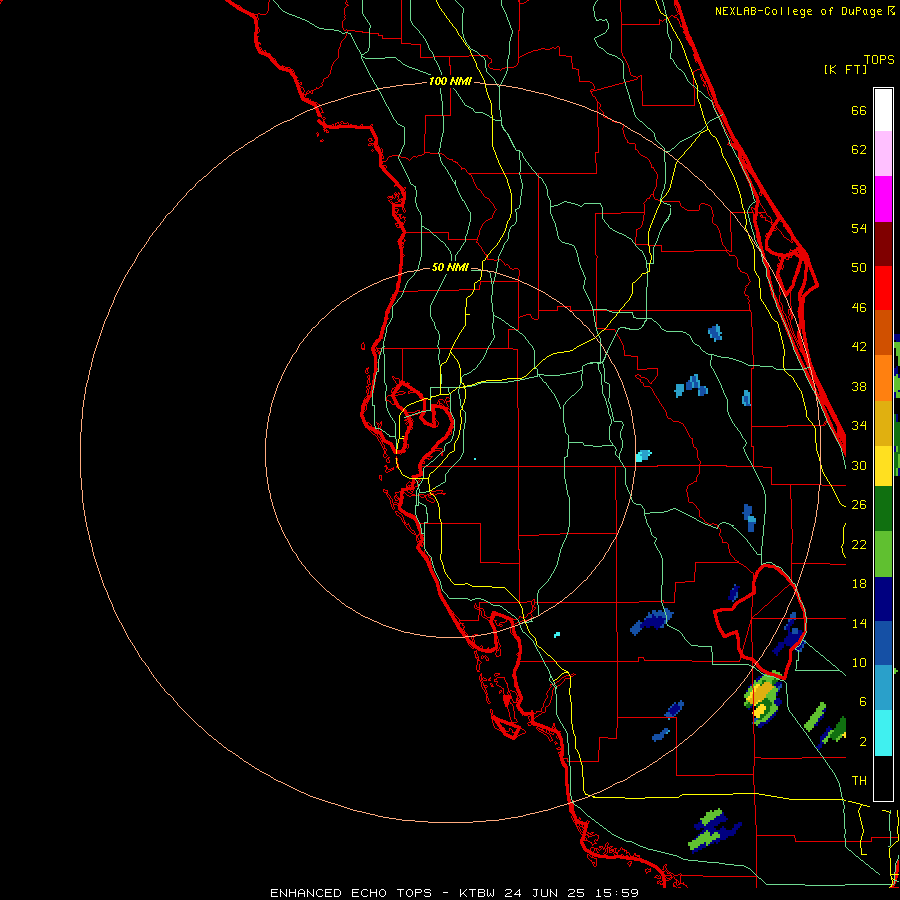Viewport: 900px width, 900px height.
Task: Click the dark orange 42 kft legend swatch
Action: click(x=883, y=333)
